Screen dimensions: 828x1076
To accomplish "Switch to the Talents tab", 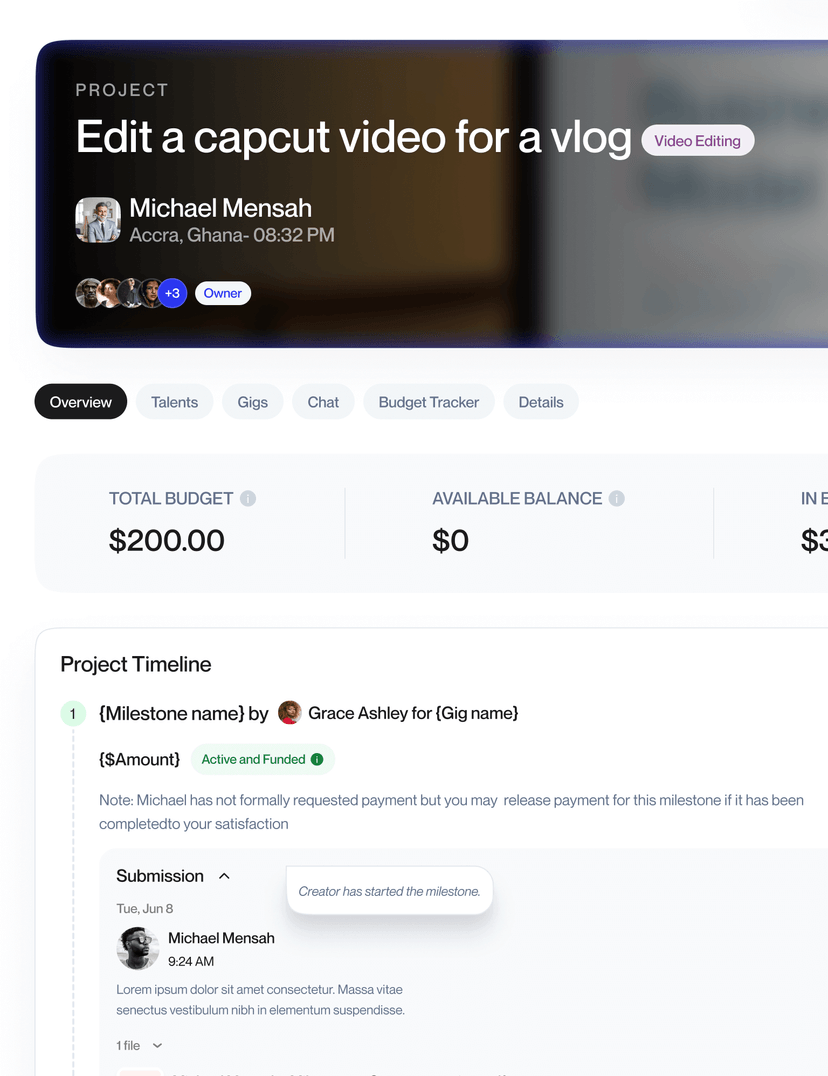I will (174, 402).
